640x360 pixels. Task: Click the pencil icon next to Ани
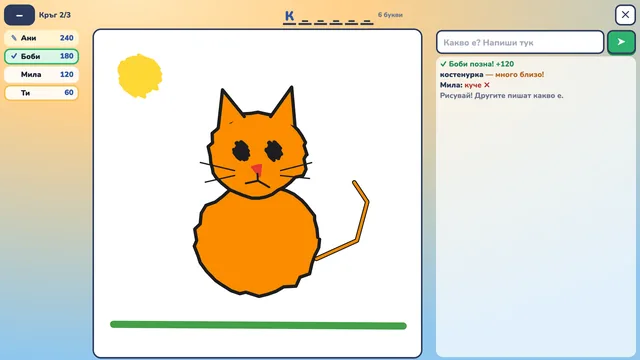14,38
